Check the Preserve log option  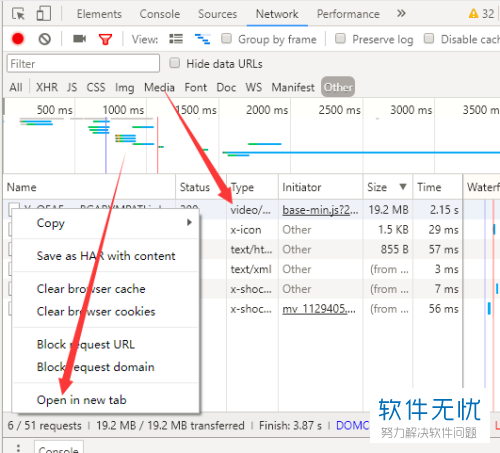[340, 39]
